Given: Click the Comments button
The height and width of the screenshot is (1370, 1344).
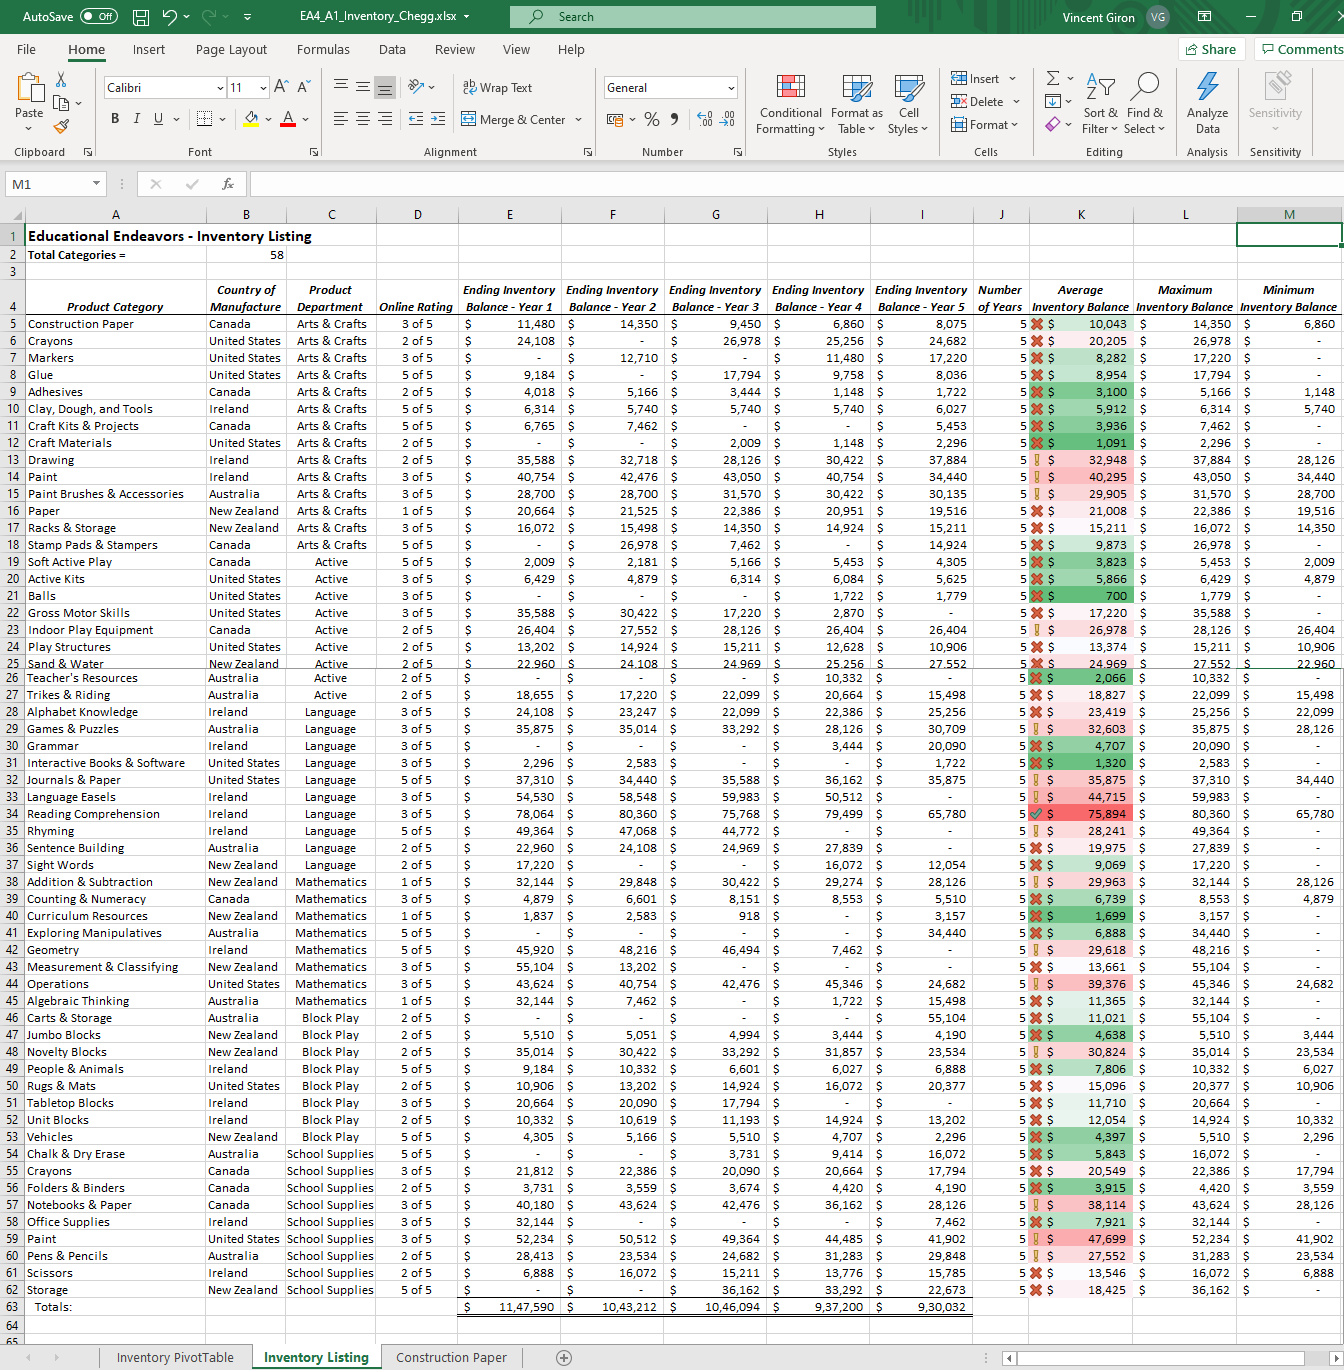Looking at the screenshot, I should point(1301,49).
